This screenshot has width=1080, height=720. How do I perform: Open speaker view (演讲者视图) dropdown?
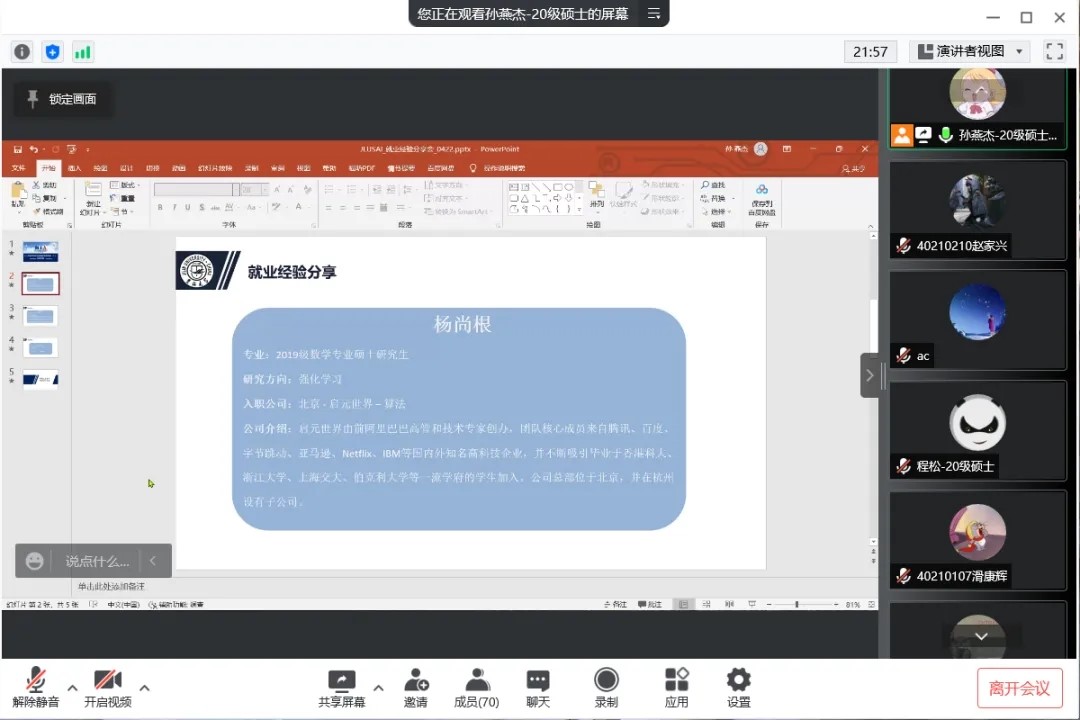pyautogui.click(x=969, y=51)
